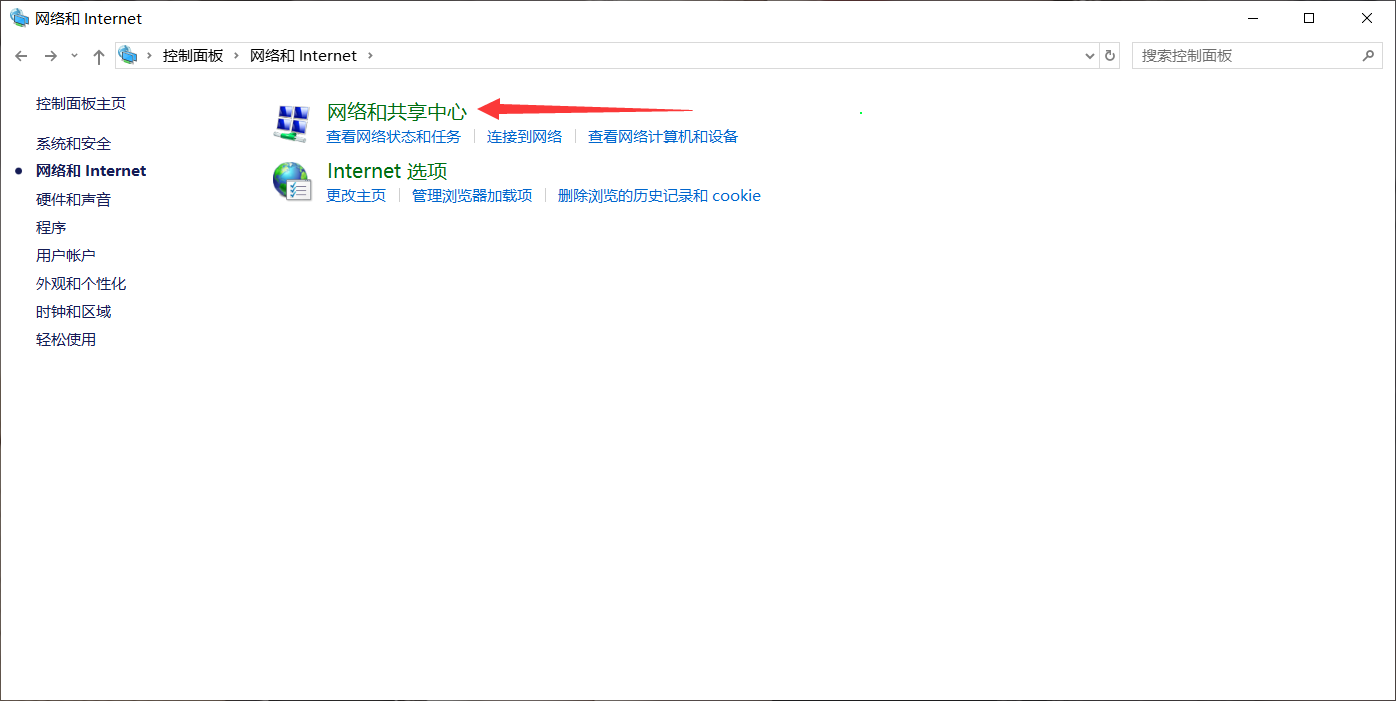
Task: Click the up arrow to parent folder
Action: tap(98, 56)
